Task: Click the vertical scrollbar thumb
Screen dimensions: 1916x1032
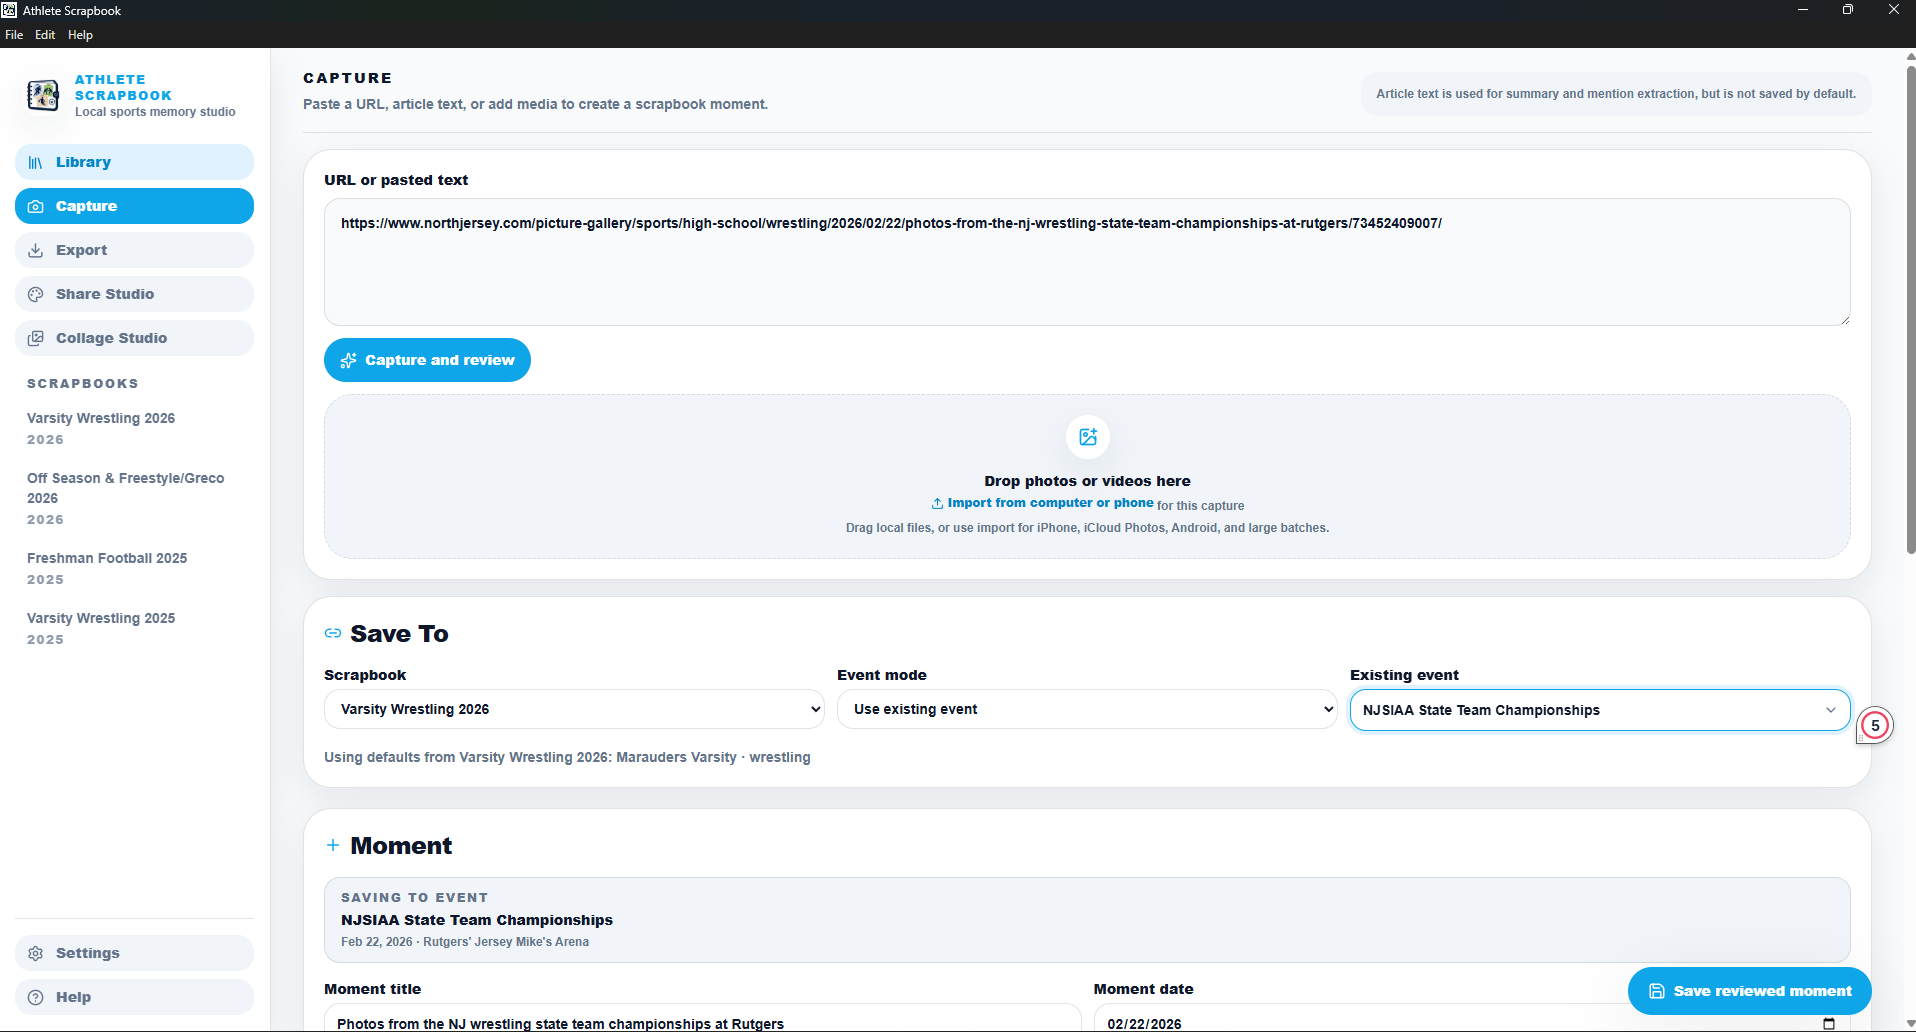Action: pyautogui.click(x=1911, y=308)
